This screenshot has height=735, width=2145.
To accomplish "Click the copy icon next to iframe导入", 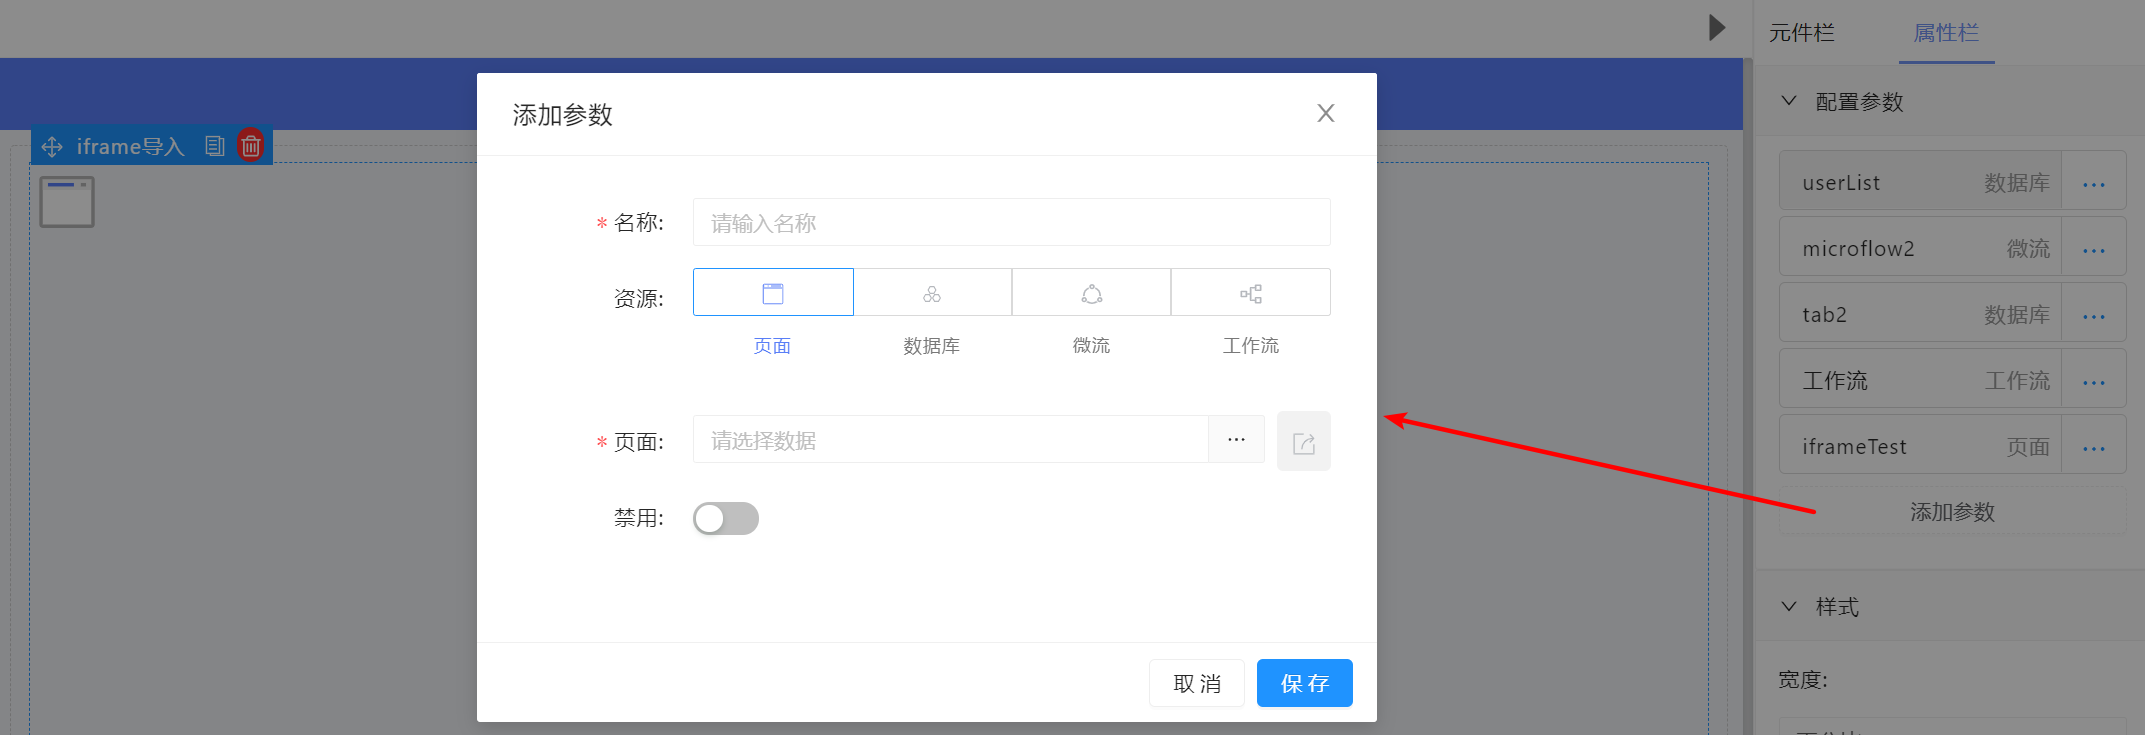I will pyautogui.click(x=214, y=146).
